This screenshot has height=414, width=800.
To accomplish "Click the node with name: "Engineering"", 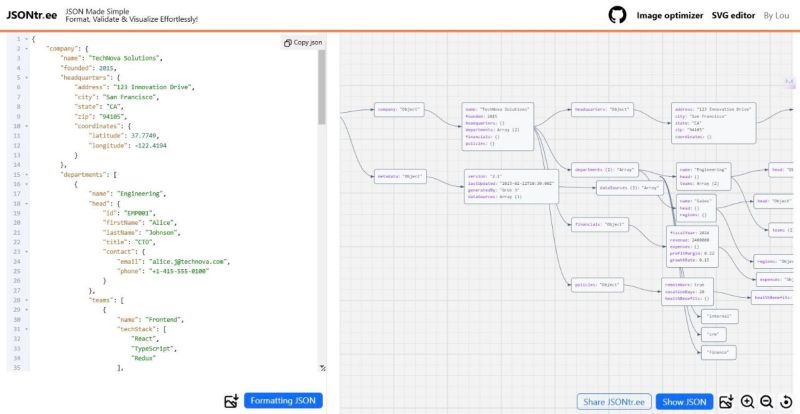I will point(704,177).
